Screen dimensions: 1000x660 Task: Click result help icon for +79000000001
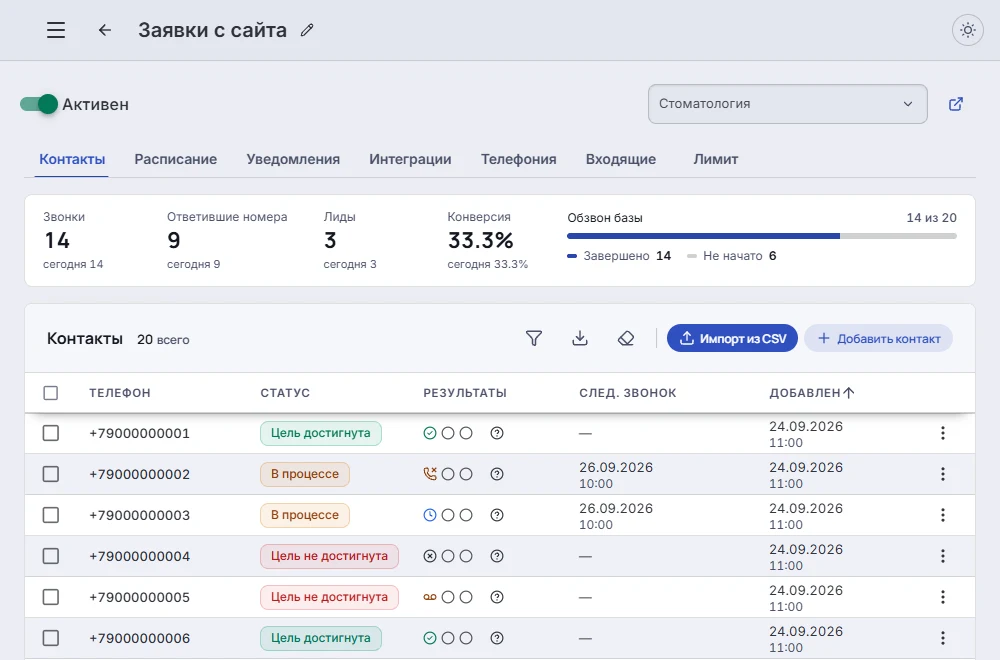(497, 433)
